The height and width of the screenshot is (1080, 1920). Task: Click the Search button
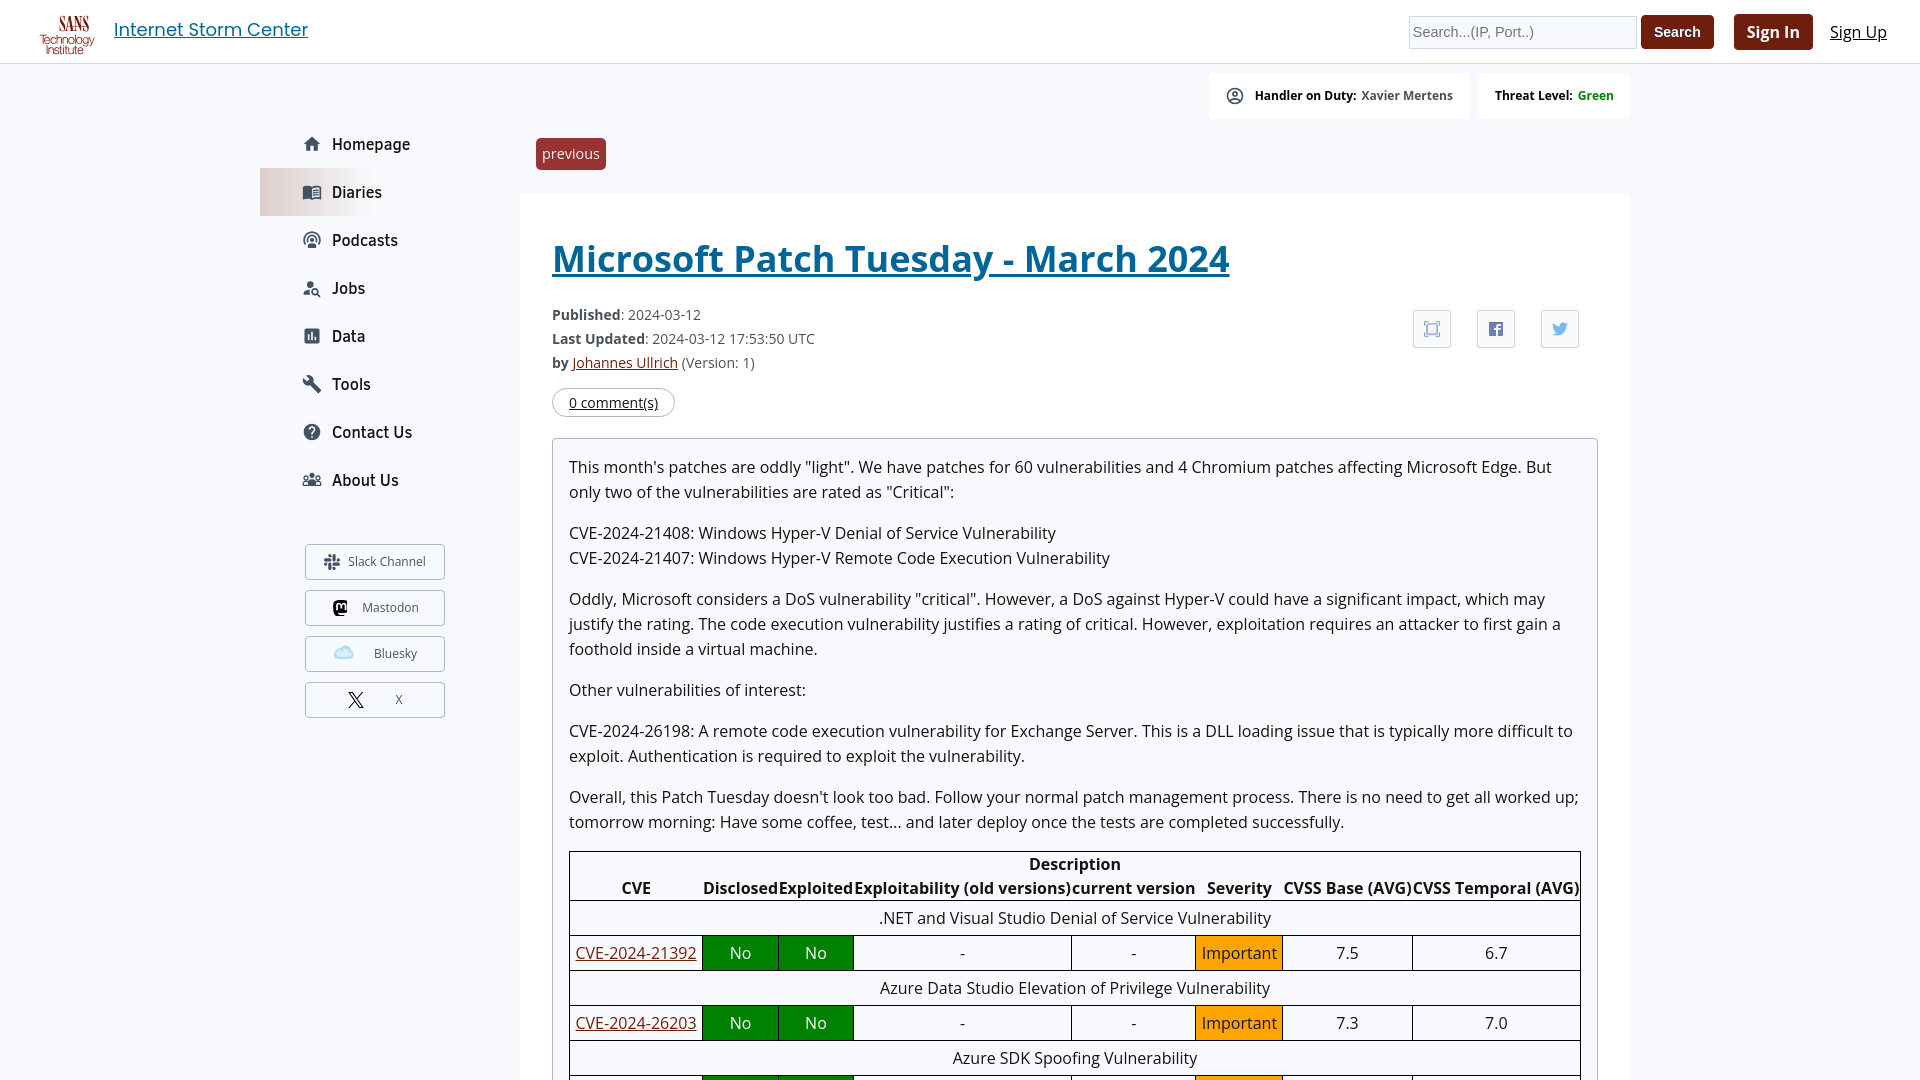1677,32
